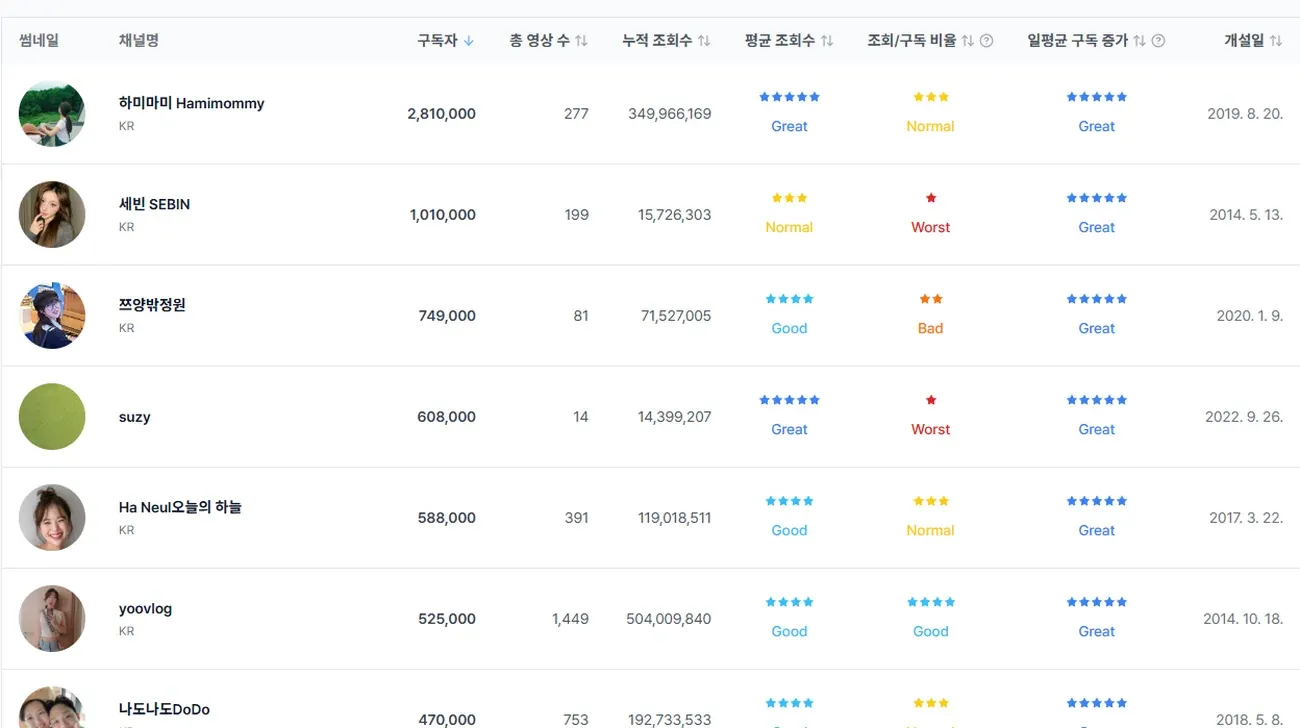Click the Normal rating in the SEBIN row
The image size is (1300, 728).
point(789,227)
